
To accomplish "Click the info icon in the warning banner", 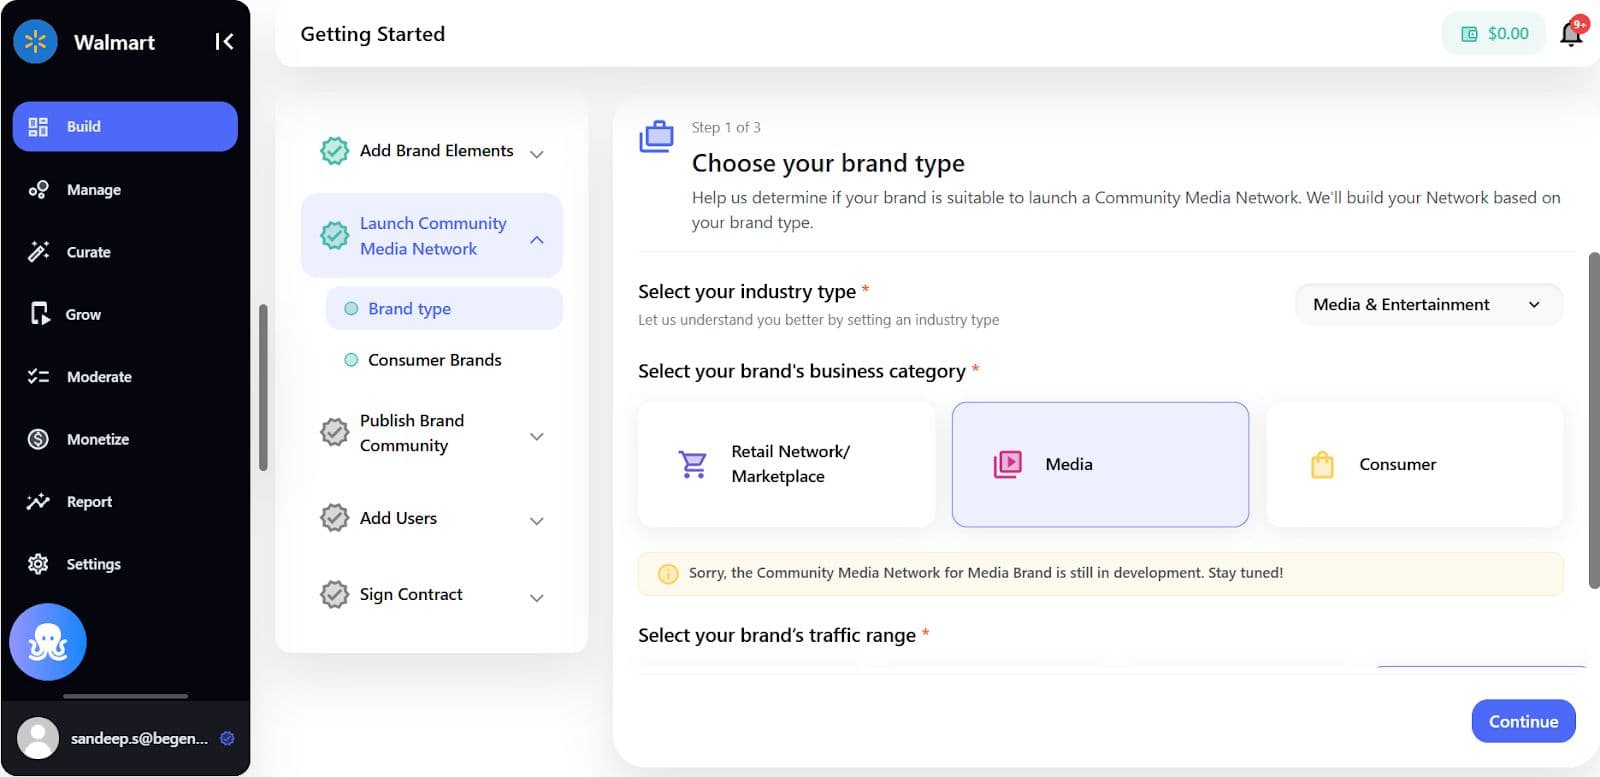I will [x=668, y=574].
